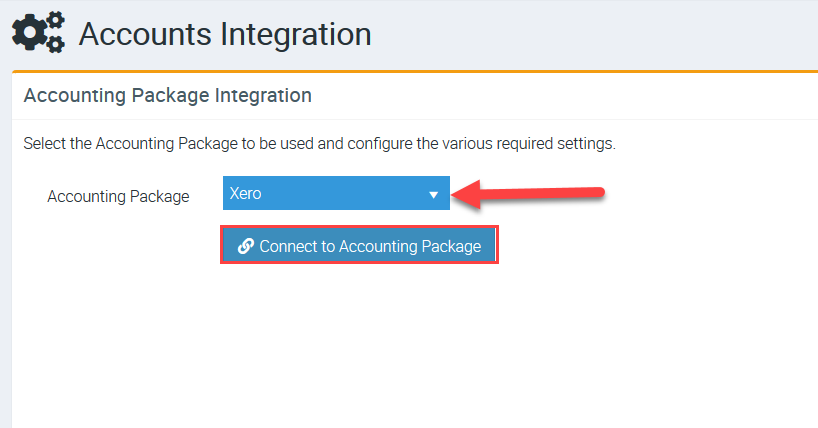The image size is (818, 428).
Task: Click the Accounts Integration page title
Action: pos(224,34)
